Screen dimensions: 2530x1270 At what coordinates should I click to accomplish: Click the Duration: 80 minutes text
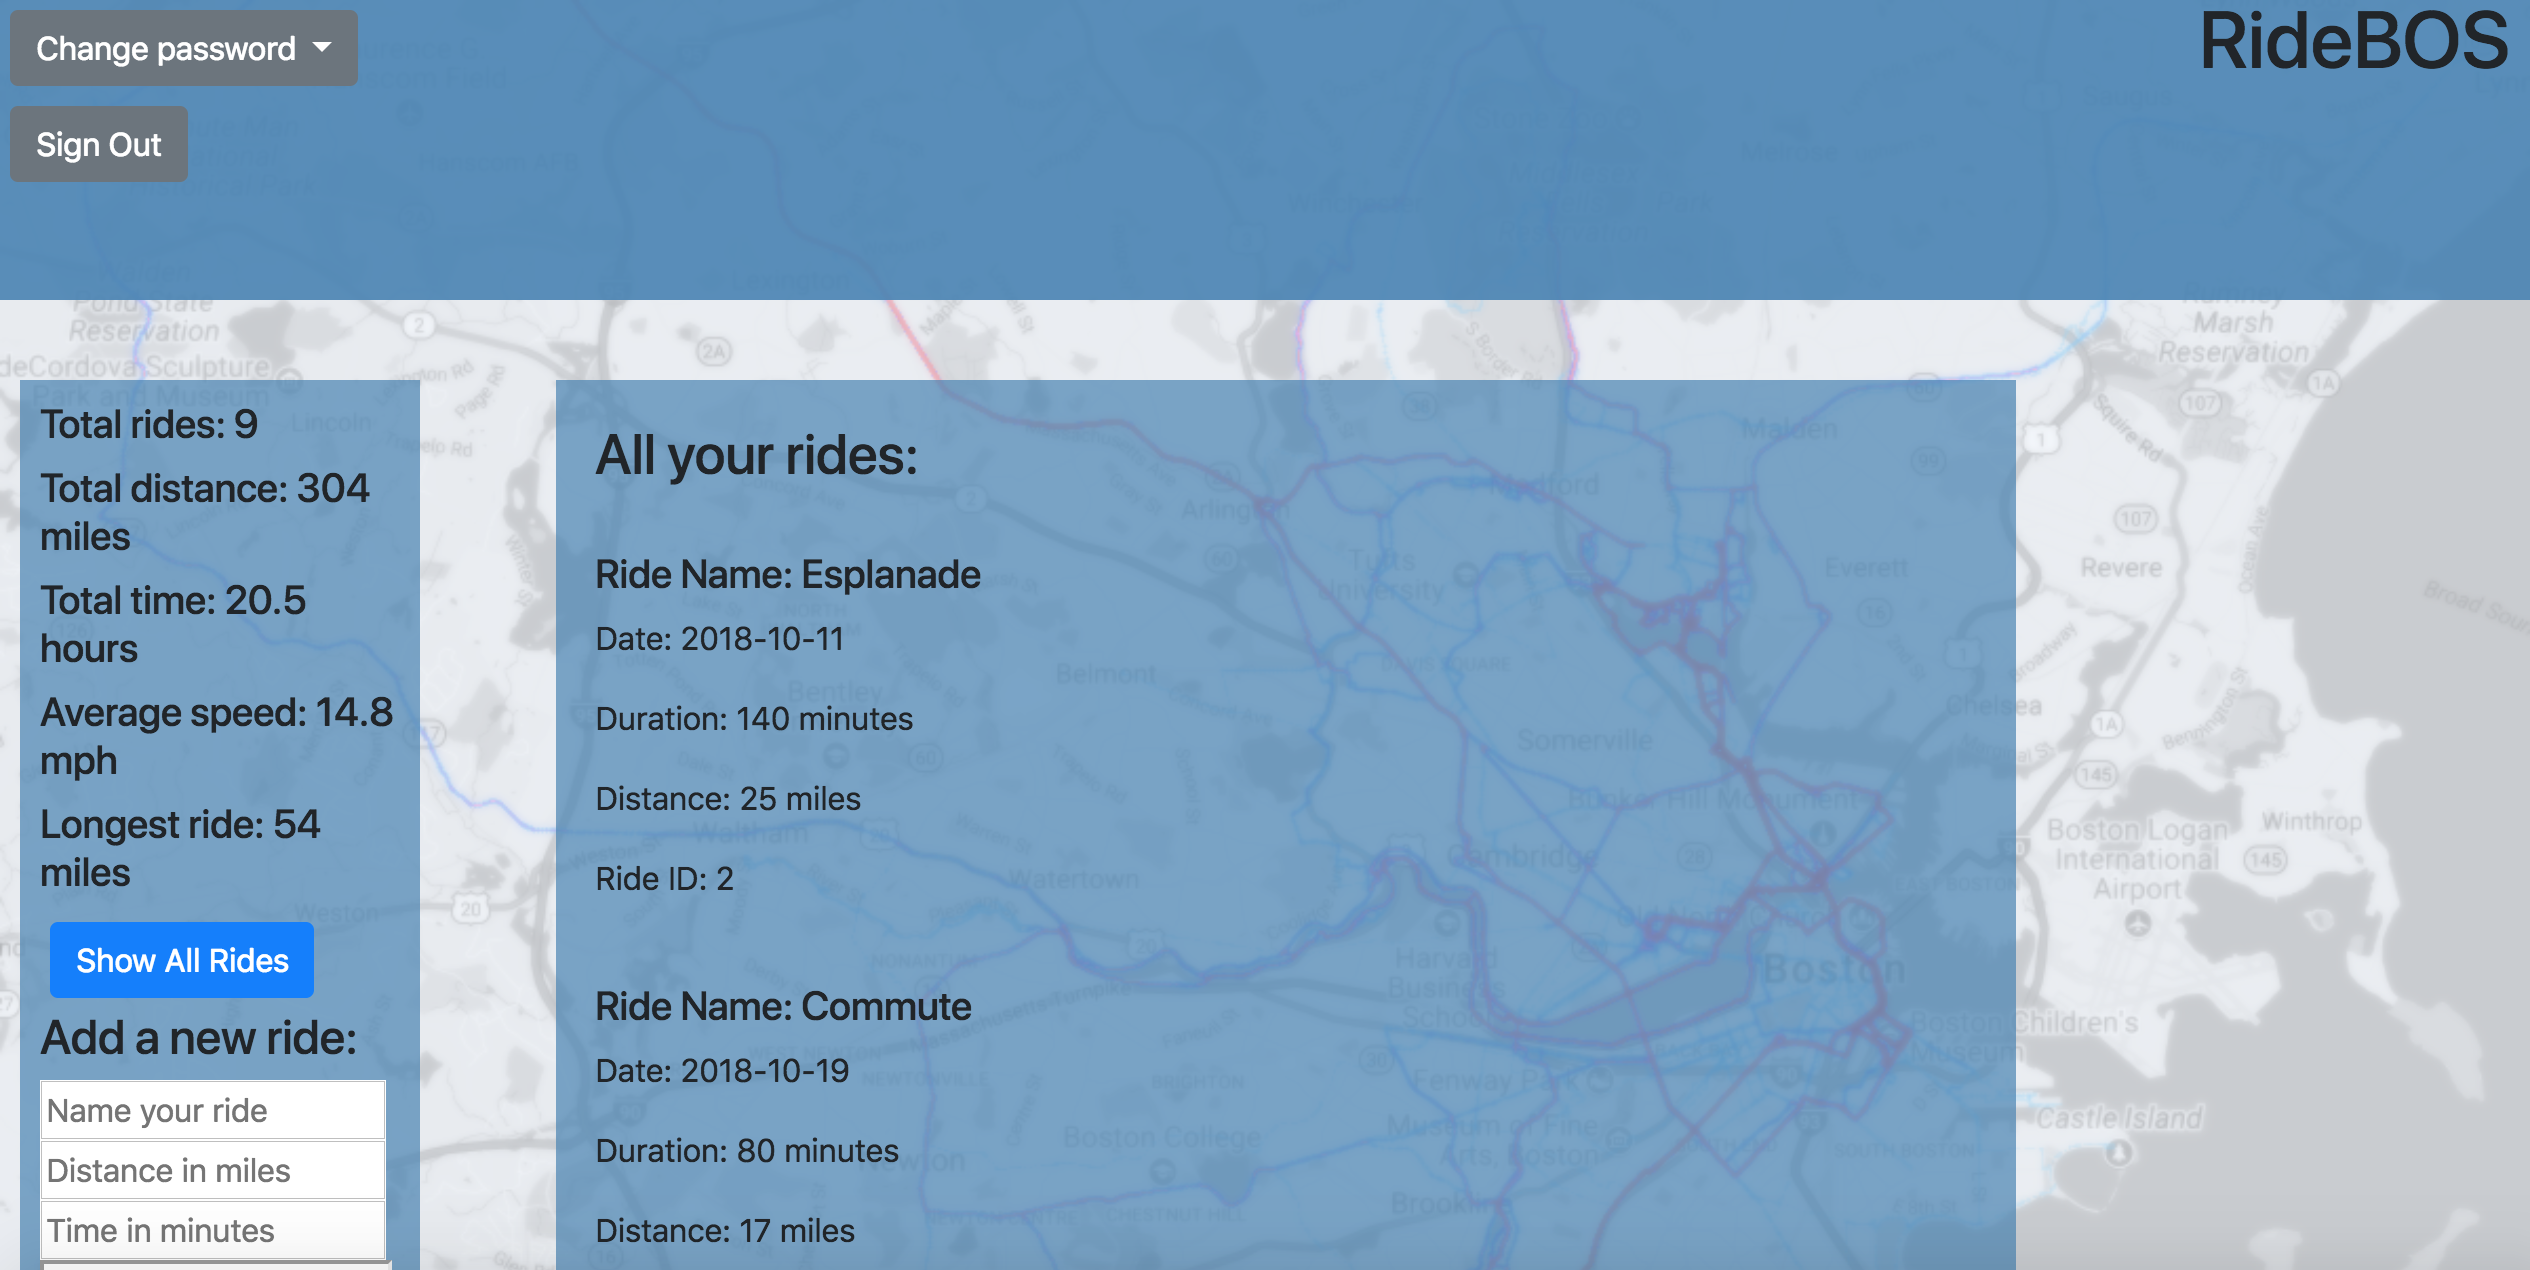click(x=746, y=1151)
